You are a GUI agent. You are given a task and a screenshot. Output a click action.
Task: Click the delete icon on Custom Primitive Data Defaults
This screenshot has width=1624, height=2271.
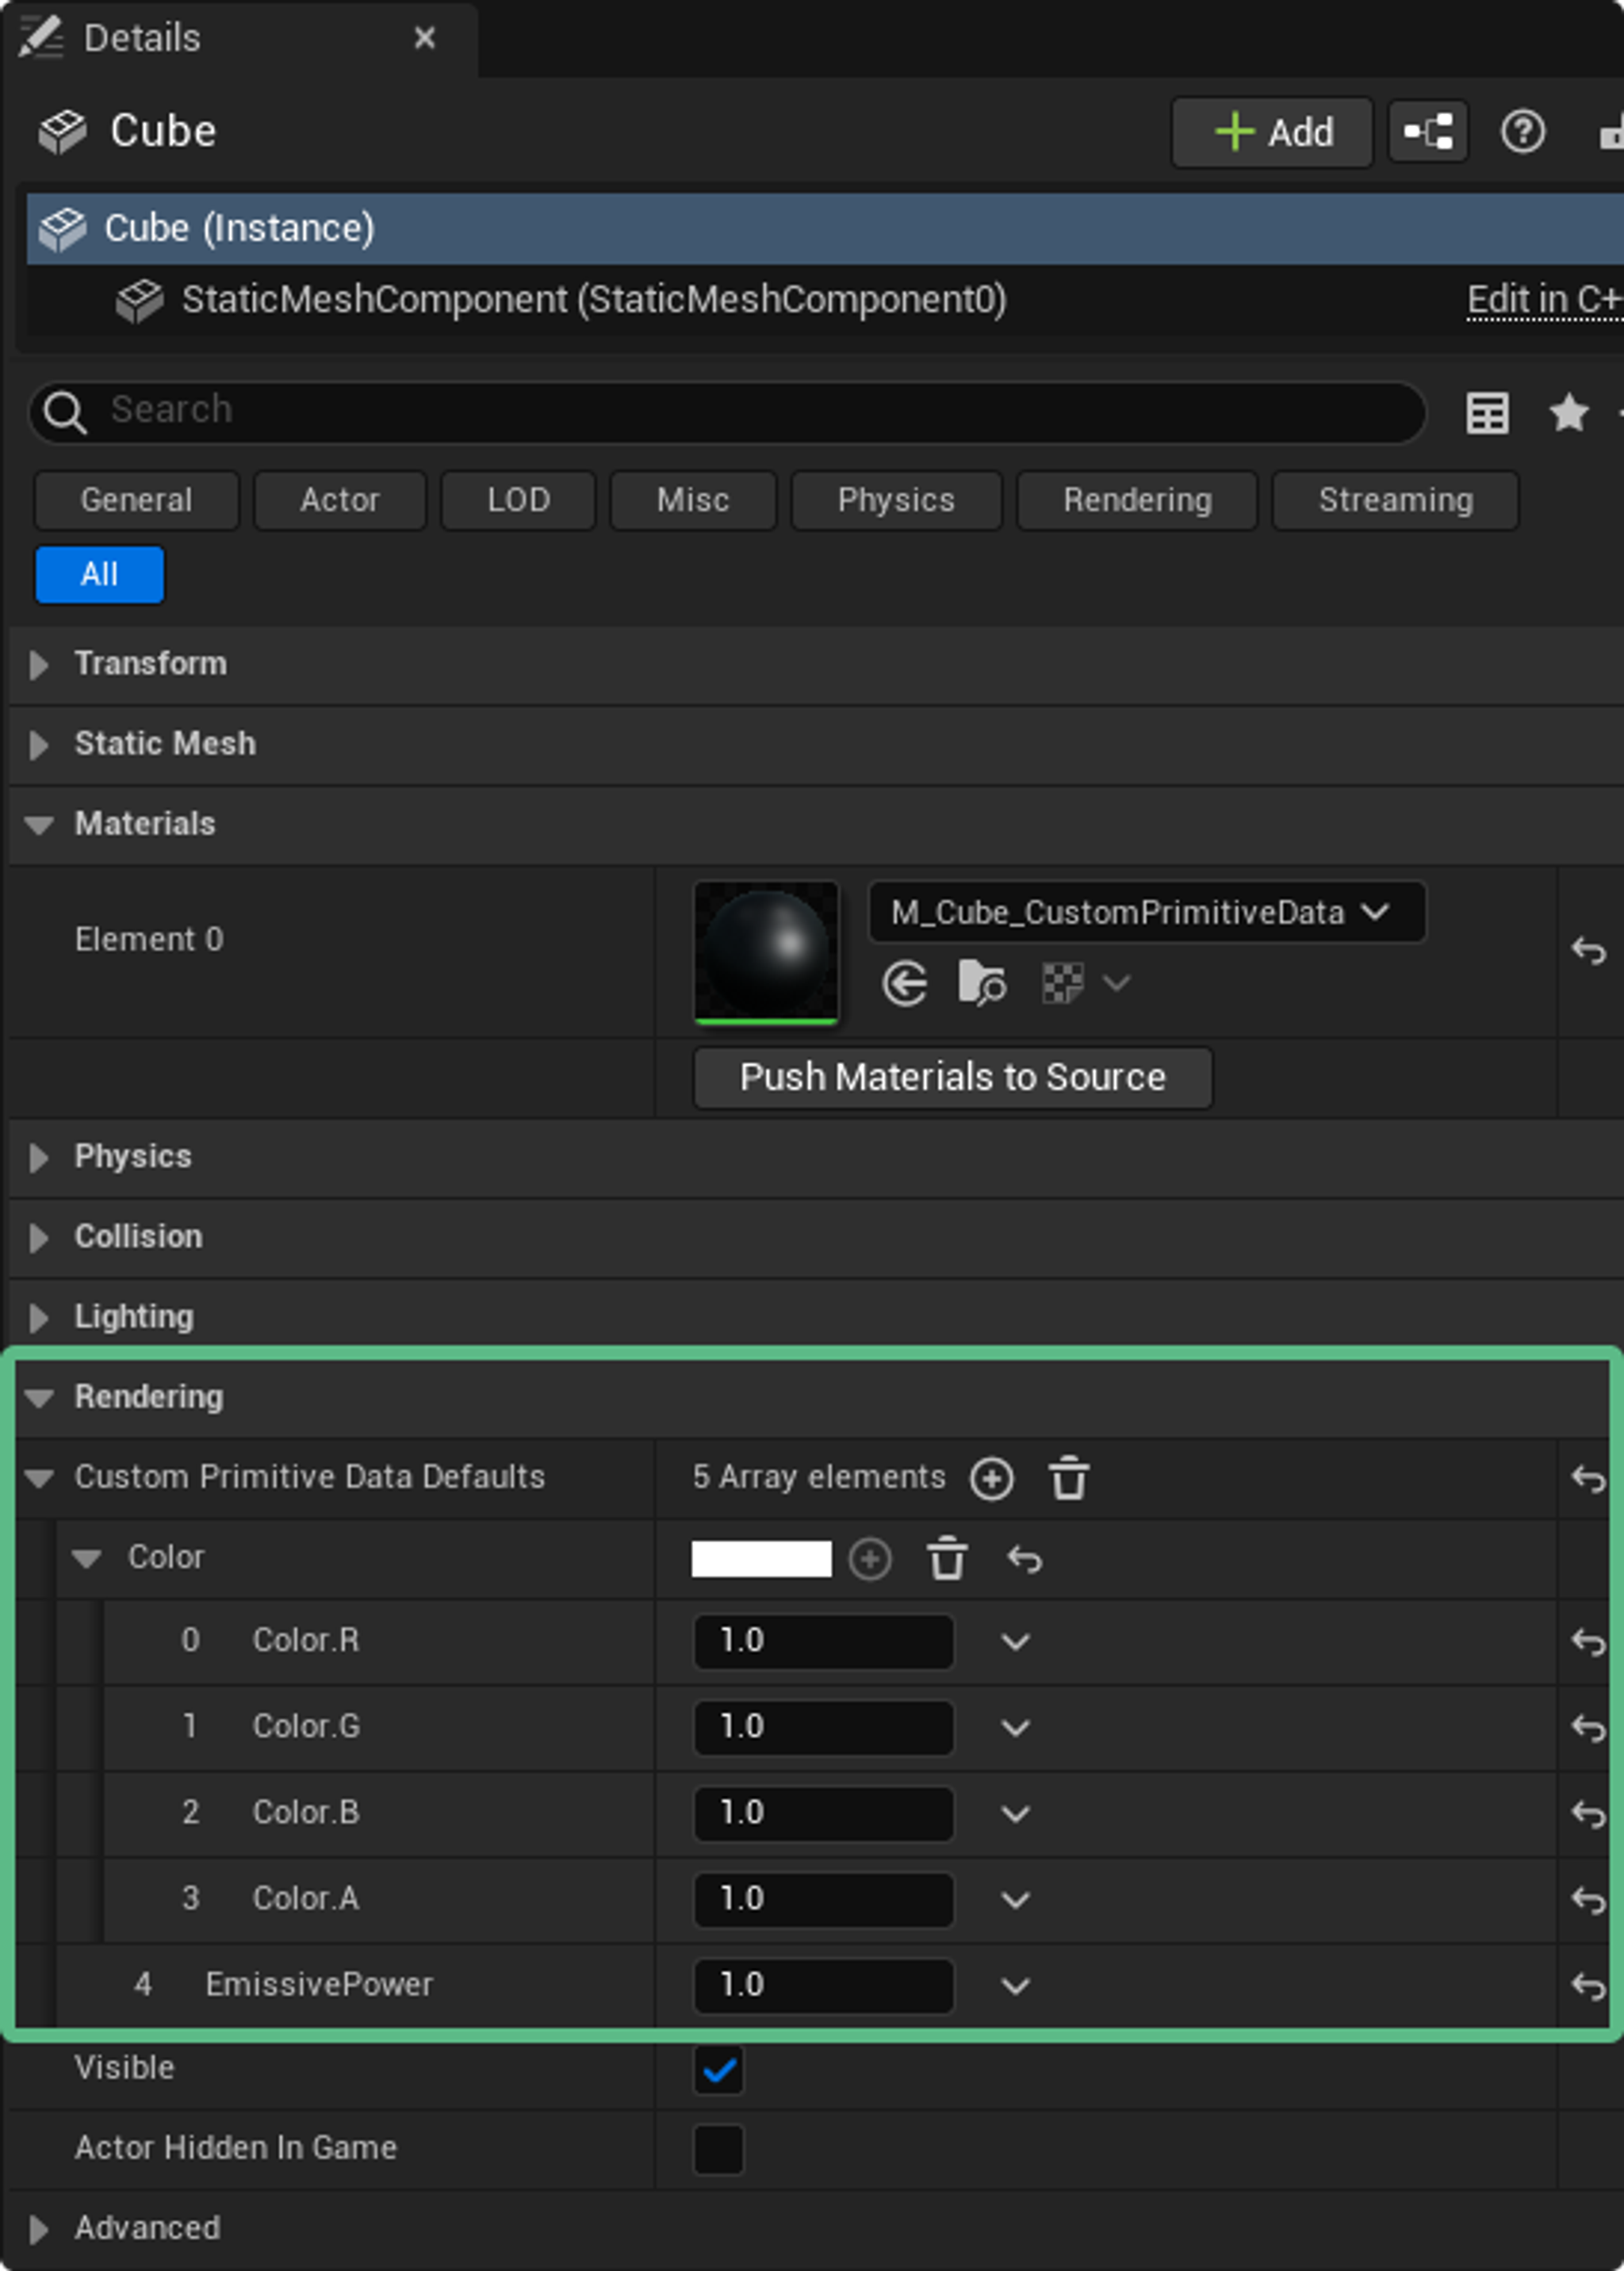click(x=1068, y=1477)
